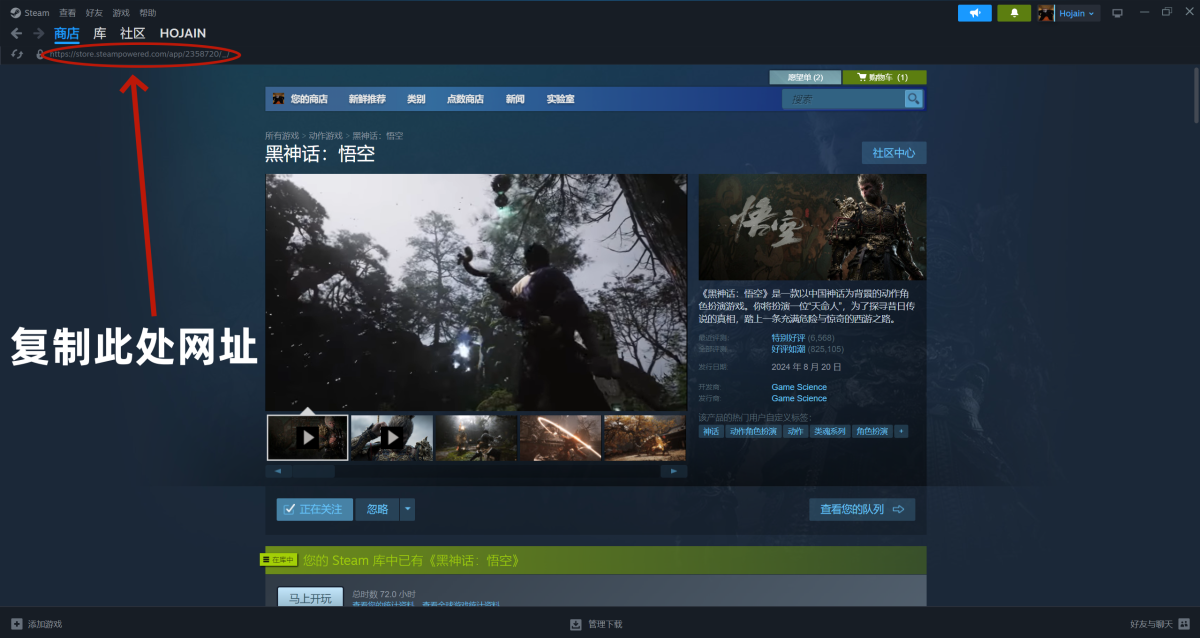This screenshot has width=1200, height=638.
Task: Click the 动作 tag
Action: 795,431
